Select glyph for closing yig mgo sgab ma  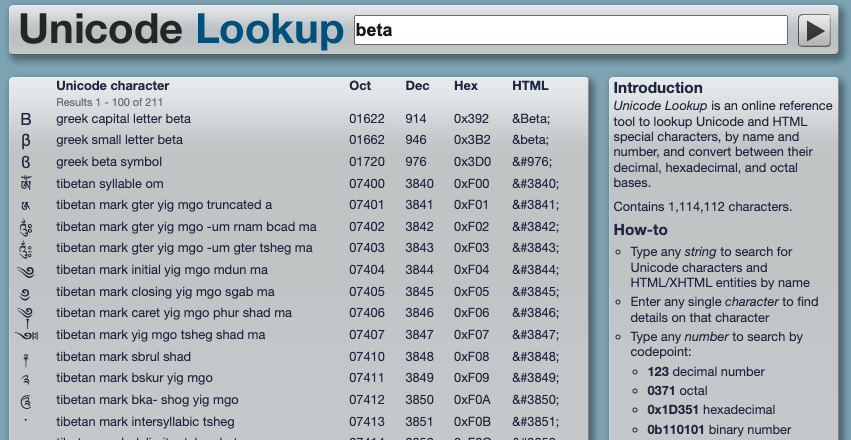[26, 293]
